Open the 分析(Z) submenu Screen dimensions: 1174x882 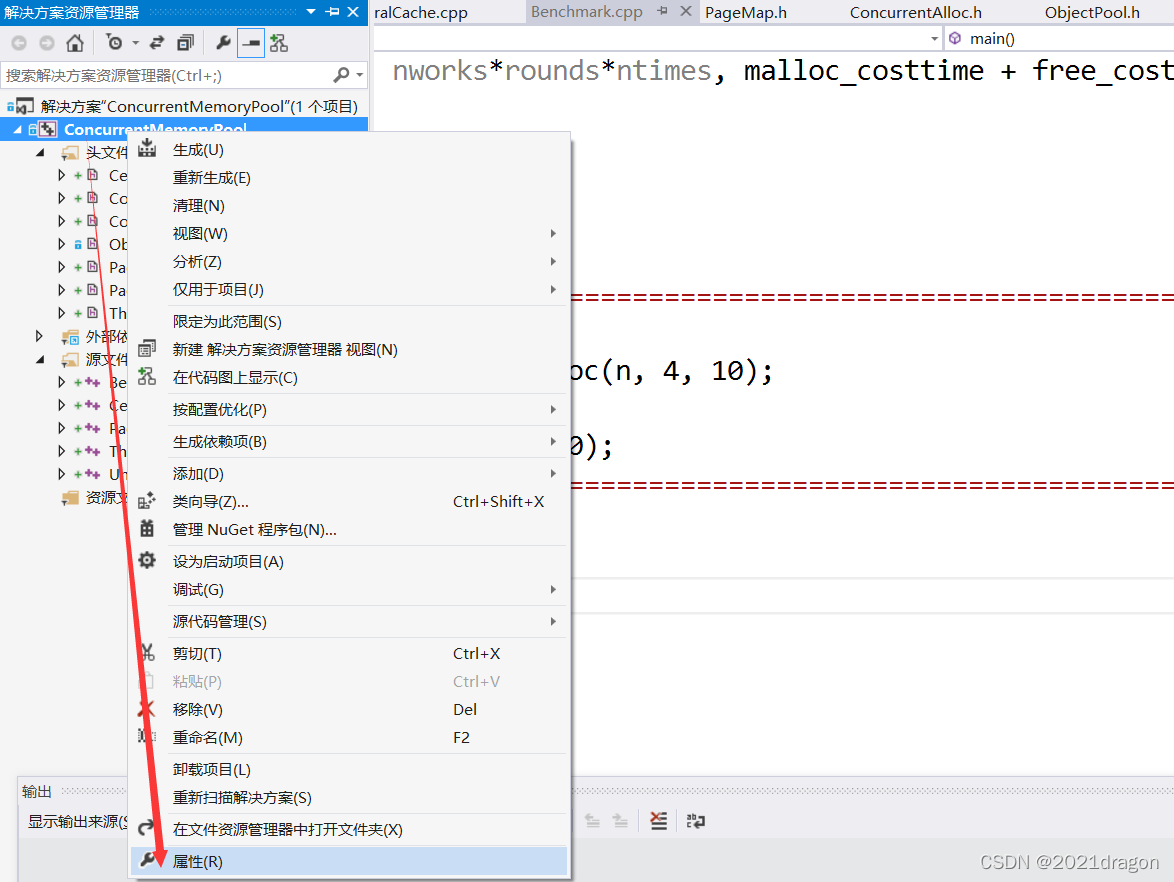coord(349,261)
